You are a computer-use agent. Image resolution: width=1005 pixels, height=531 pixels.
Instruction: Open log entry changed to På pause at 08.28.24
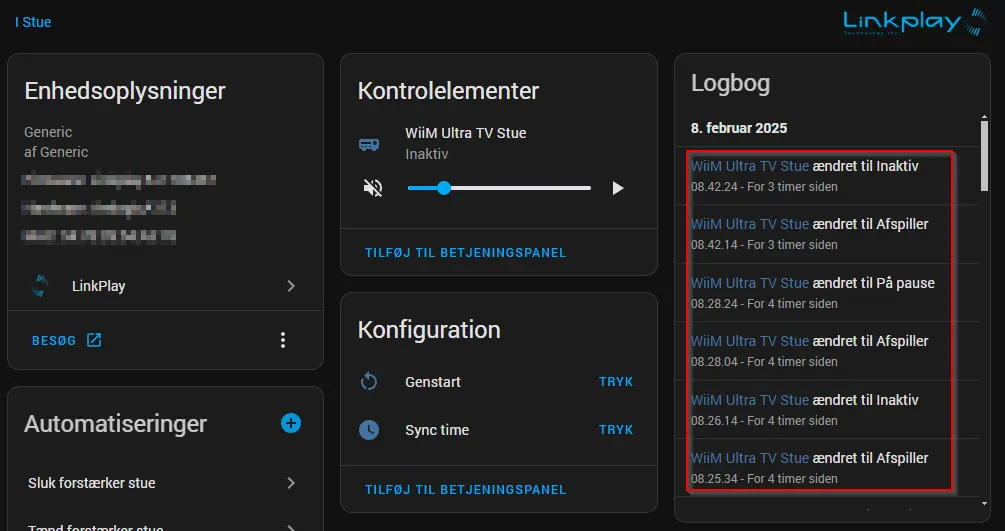click(827, 292)
